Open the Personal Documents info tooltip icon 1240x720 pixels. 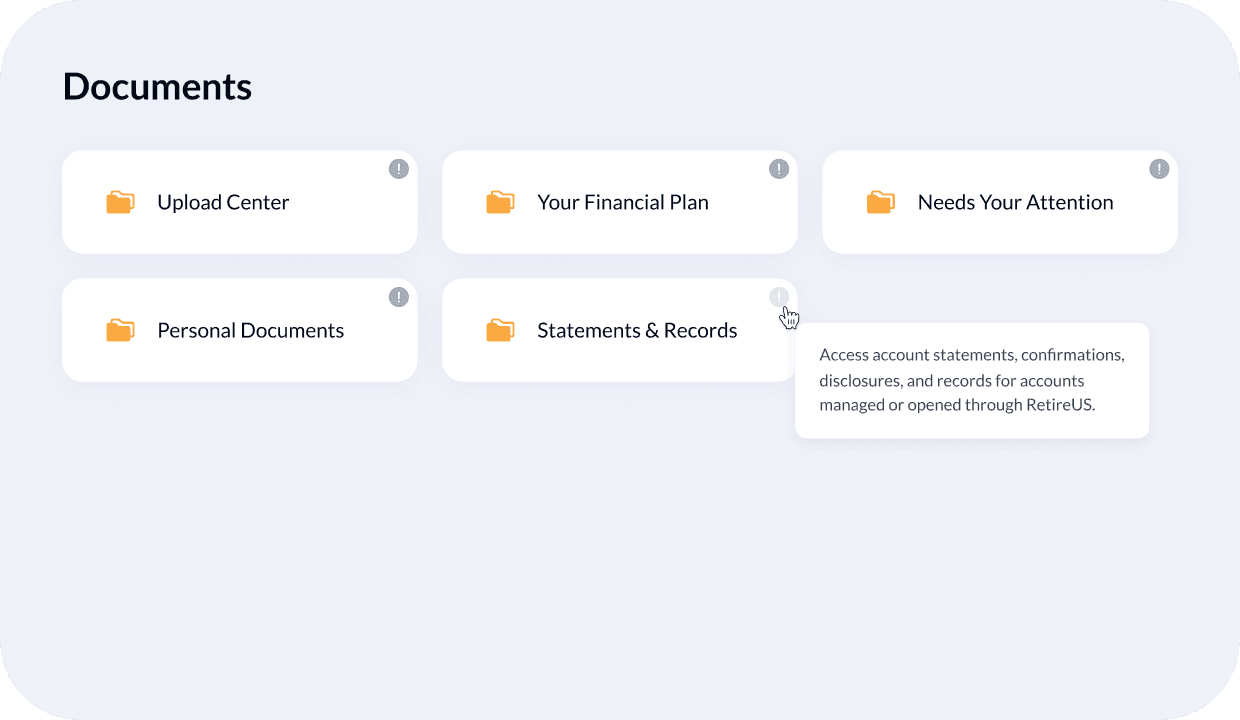click(x=399, y=297)
